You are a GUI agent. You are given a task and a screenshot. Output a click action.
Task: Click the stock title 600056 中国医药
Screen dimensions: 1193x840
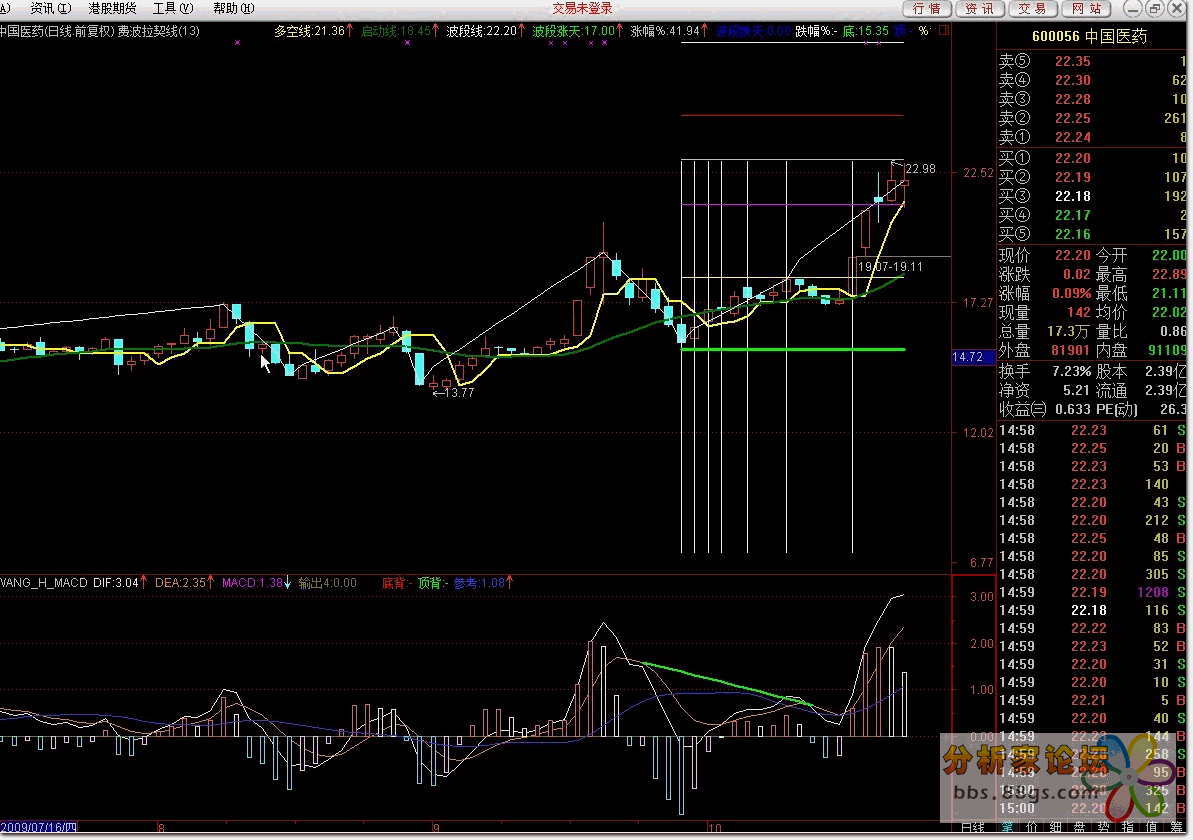click(1089, 37)
